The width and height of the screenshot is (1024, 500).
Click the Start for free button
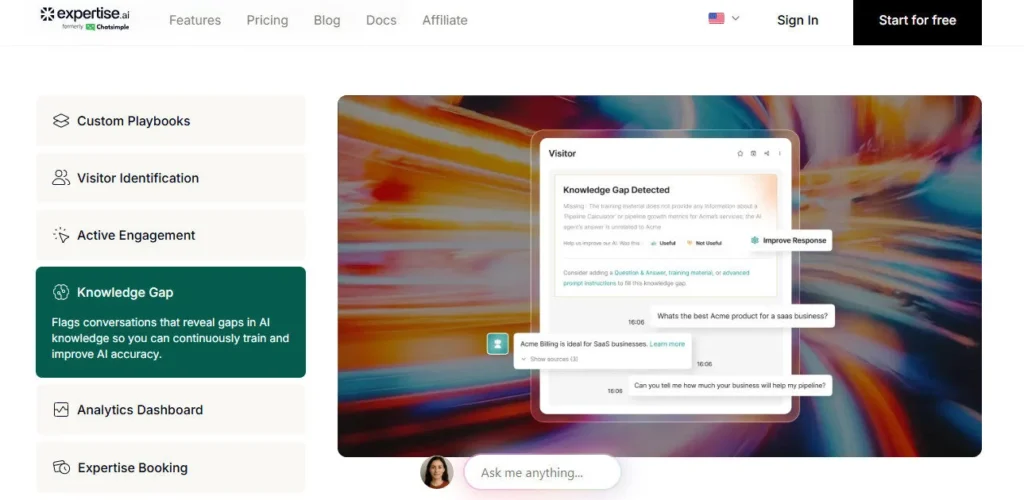(917, 21)
